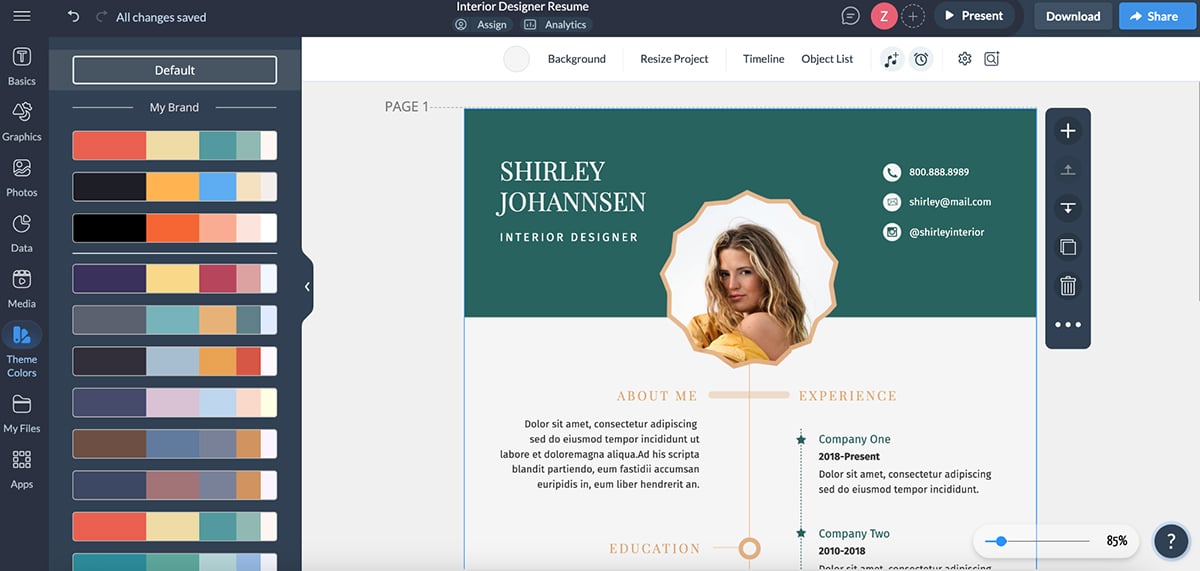
Task: Open the Background option
Action: 577,59
